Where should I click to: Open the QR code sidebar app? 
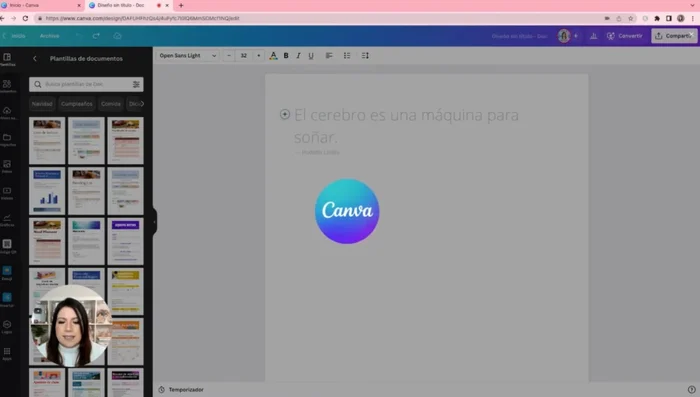(x=7, y=246)
